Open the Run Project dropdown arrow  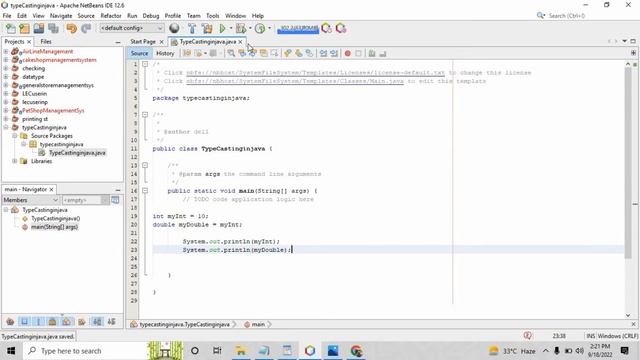231,28
